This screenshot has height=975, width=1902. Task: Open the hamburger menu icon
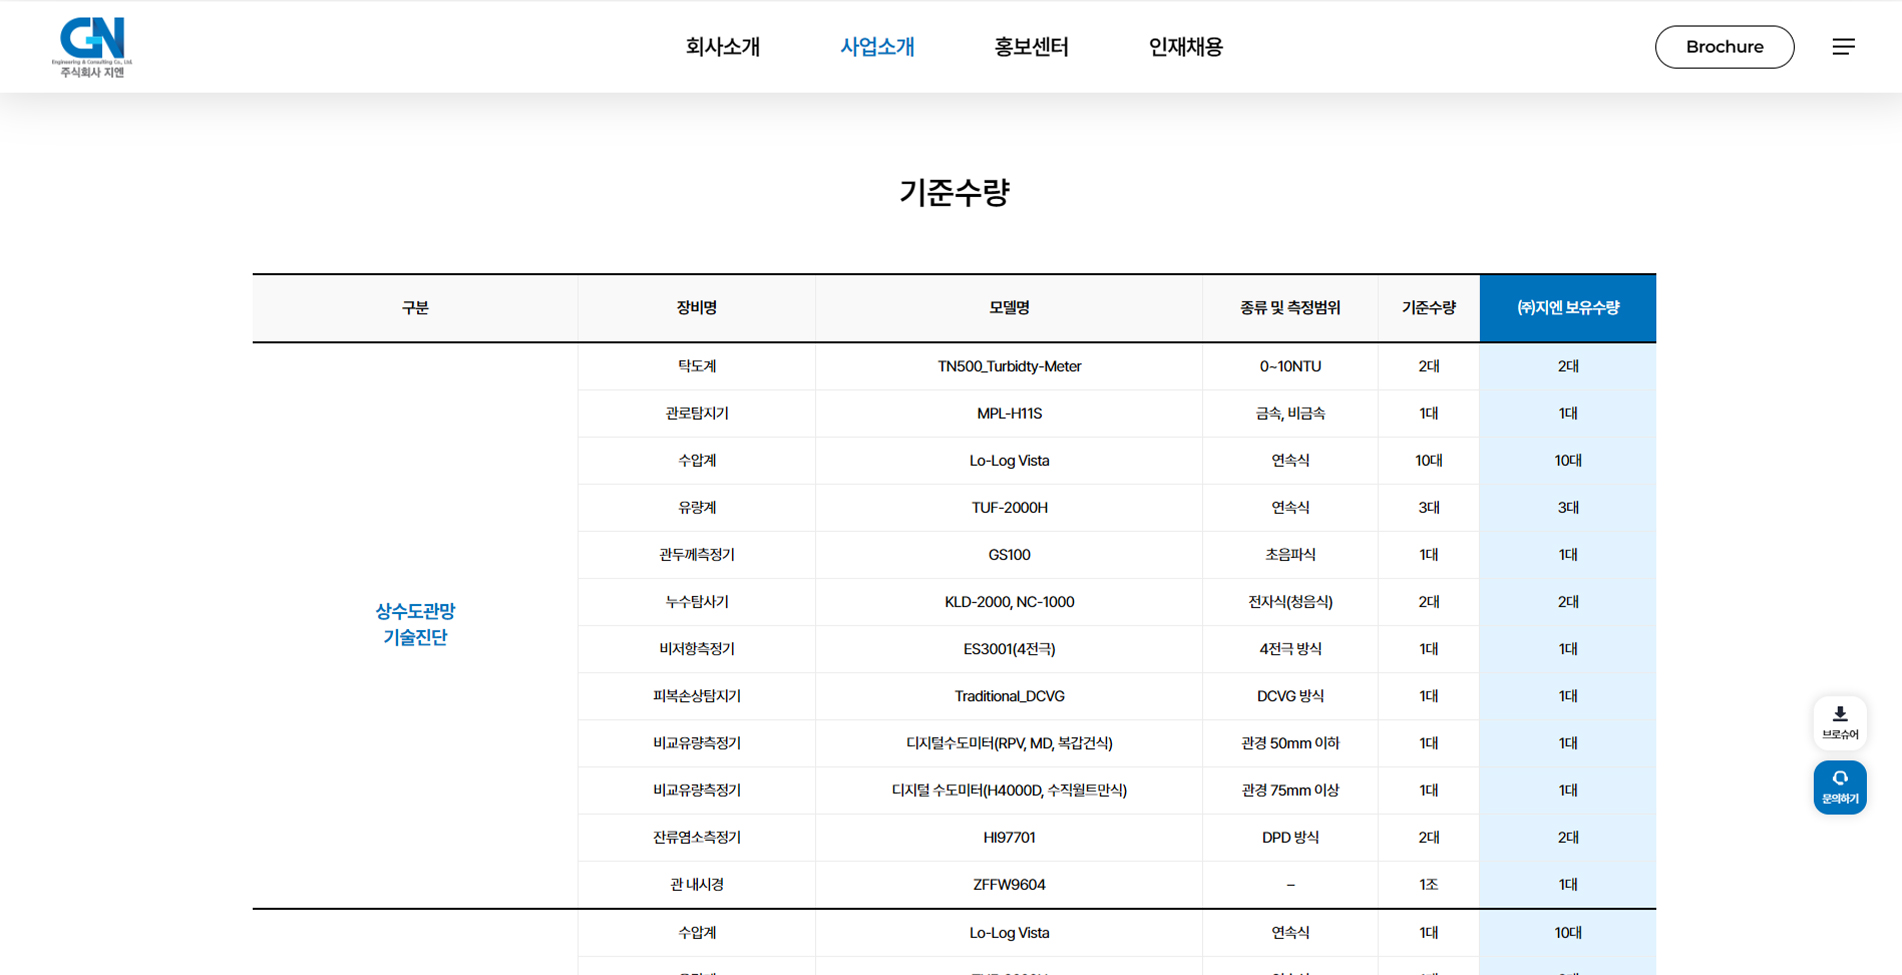pos(1843,47)
